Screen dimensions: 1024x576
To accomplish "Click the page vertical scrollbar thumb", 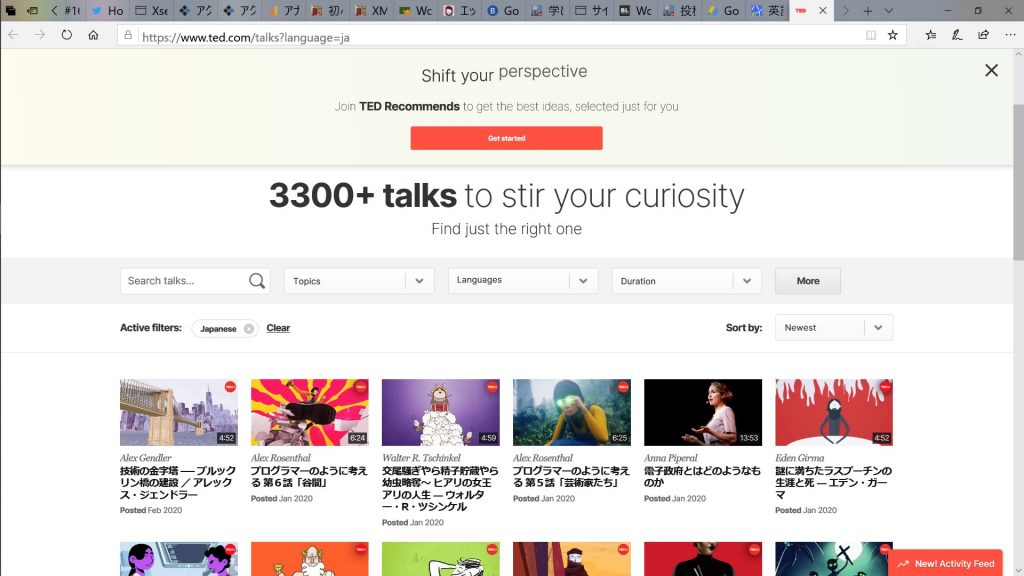I will coord(1018,183).
